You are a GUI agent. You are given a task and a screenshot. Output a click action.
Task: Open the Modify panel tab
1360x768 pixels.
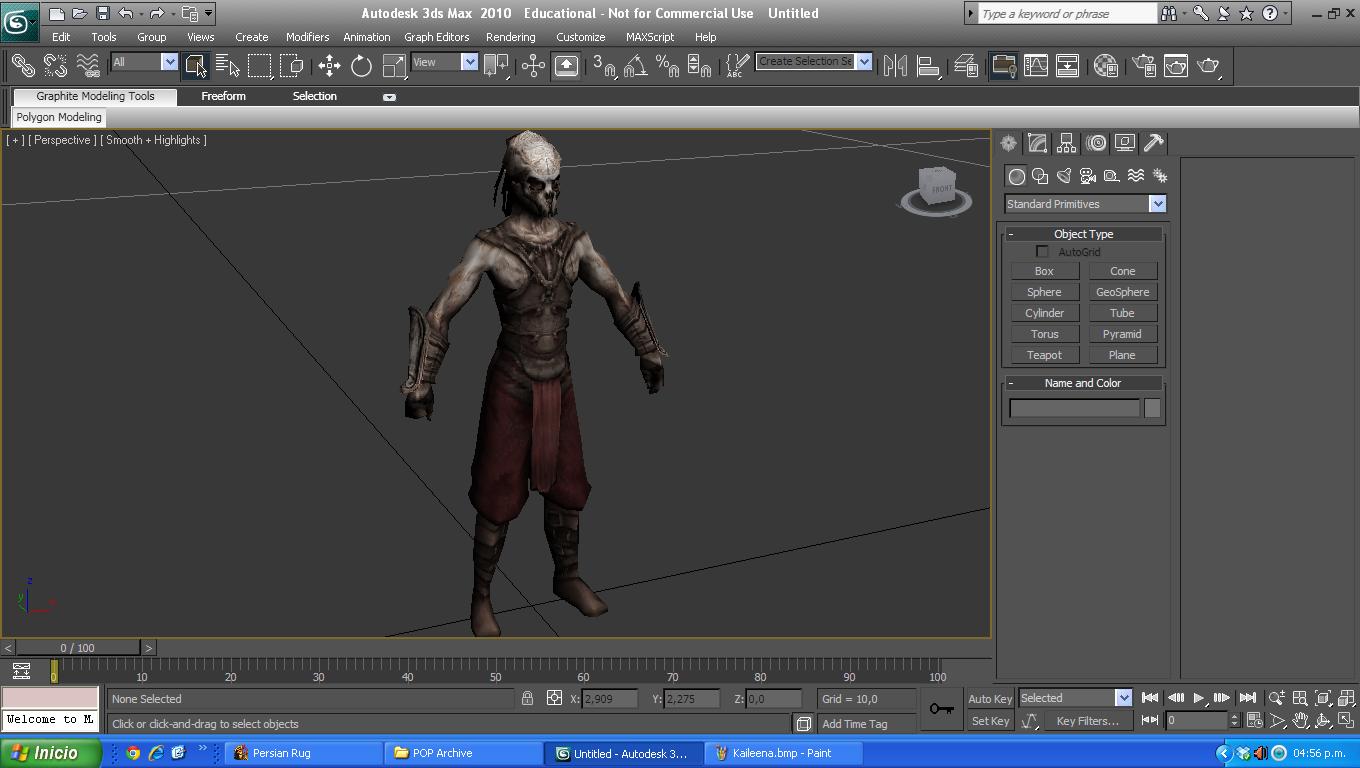tap(1037, 143)
